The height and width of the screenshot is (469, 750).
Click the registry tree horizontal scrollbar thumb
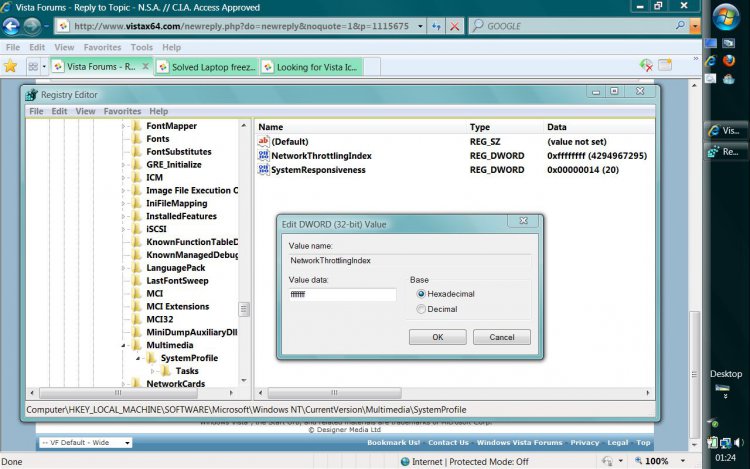coord(118,393)
